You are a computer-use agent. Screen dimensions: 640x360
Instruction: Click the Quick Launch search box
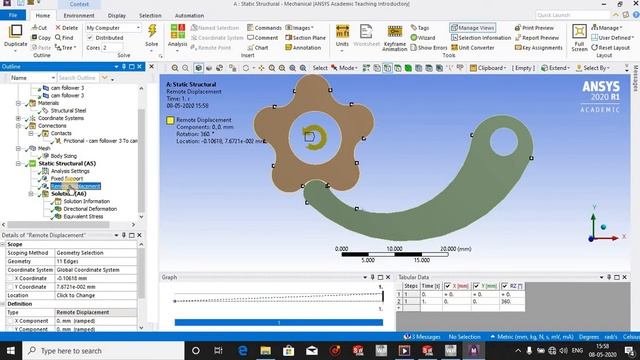point(572,15)
